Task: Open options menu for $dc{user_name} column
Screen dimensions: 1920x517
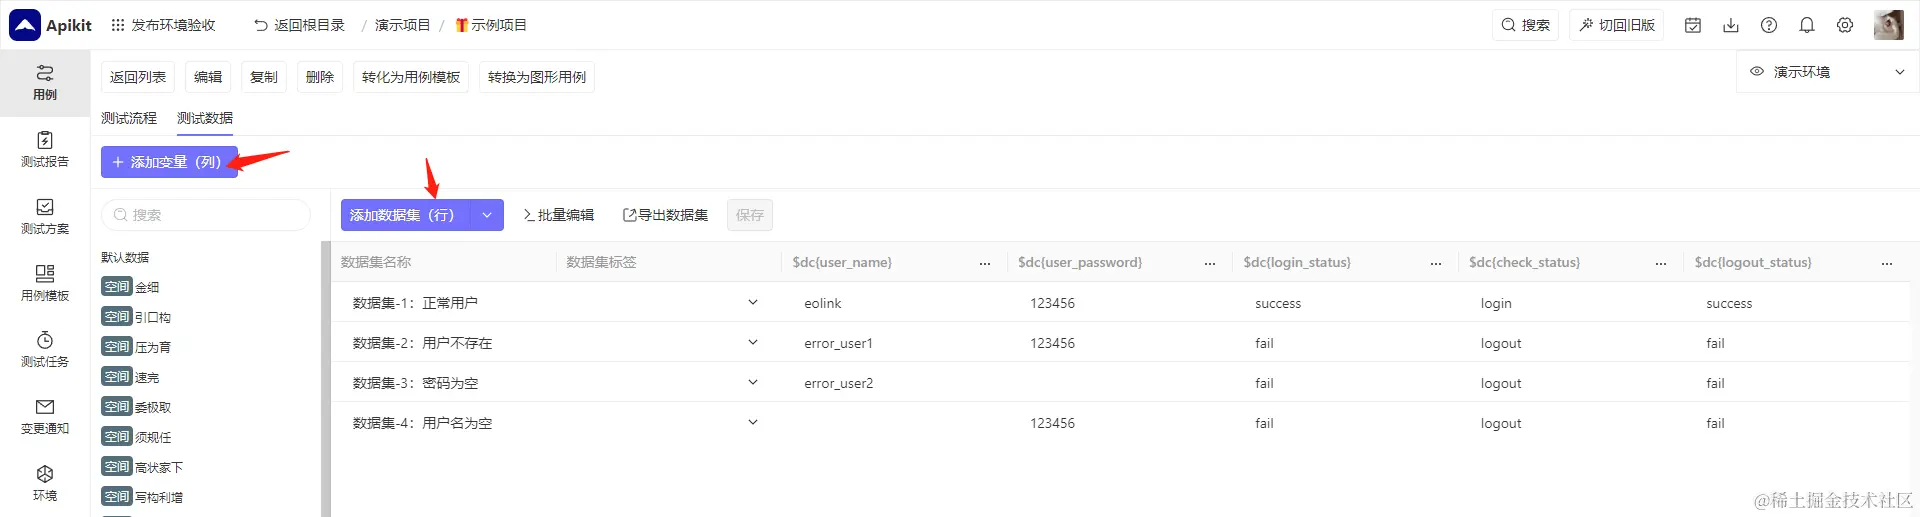Action: (x=985, y=263)
